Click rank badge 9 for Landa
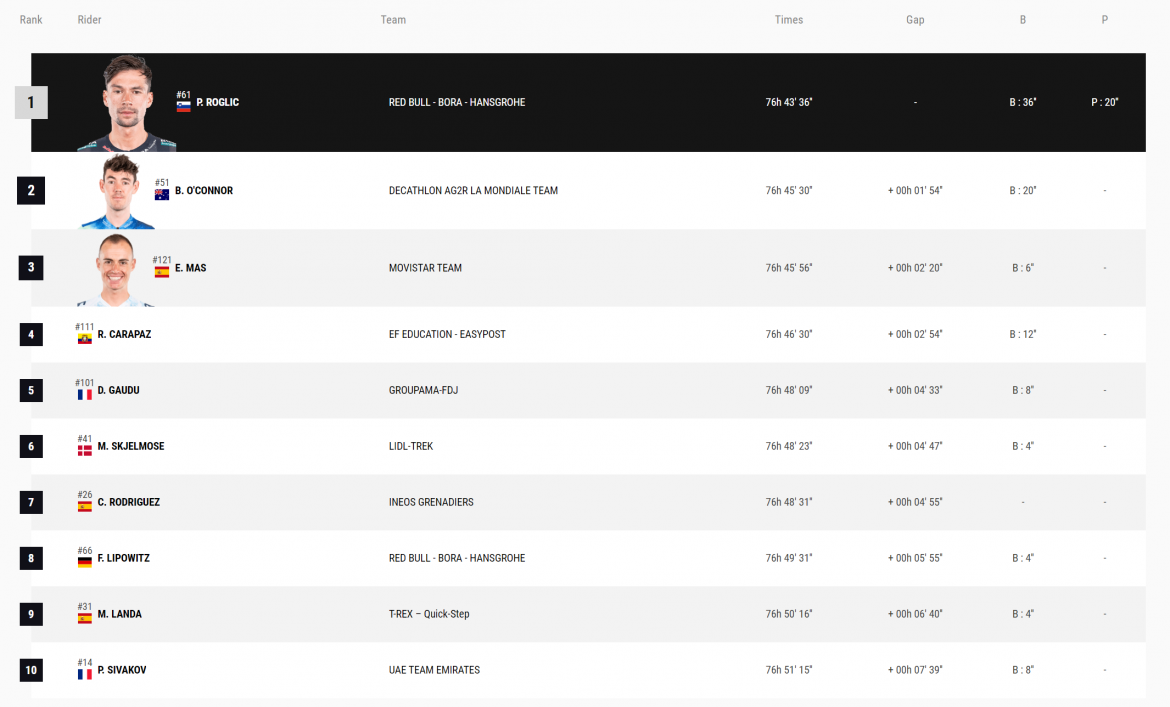The image size is (1170, 707). click(31, 614)
